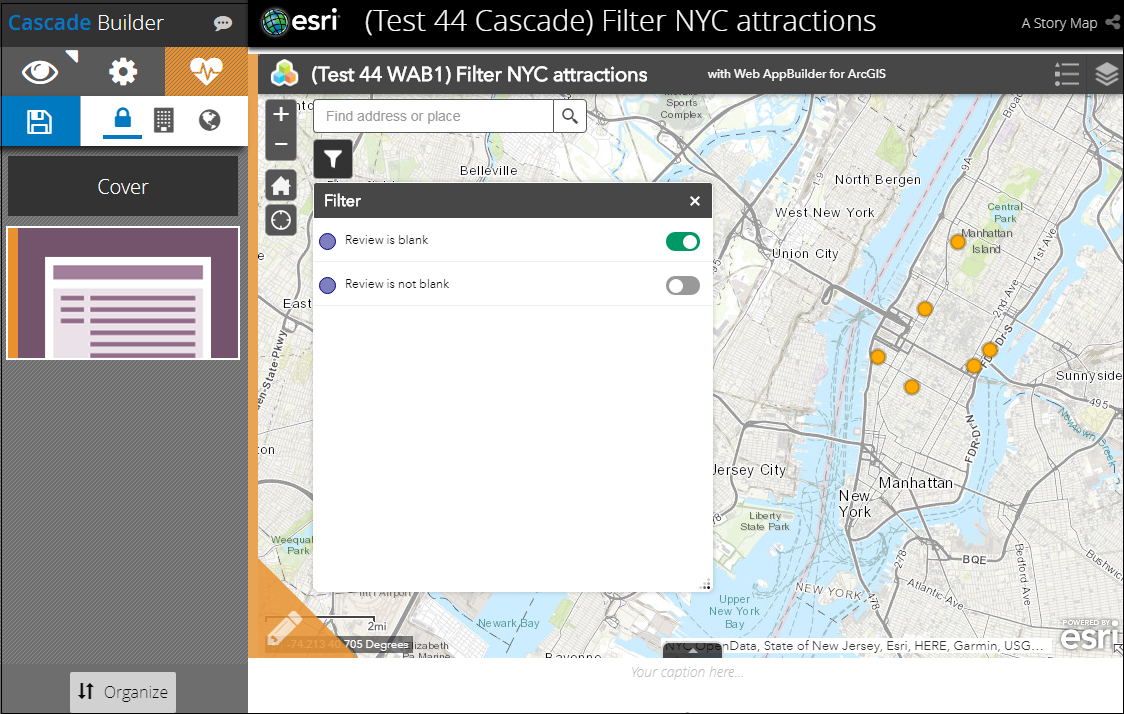Find my location on the map

pyautogui.click(x=281, y=220)
